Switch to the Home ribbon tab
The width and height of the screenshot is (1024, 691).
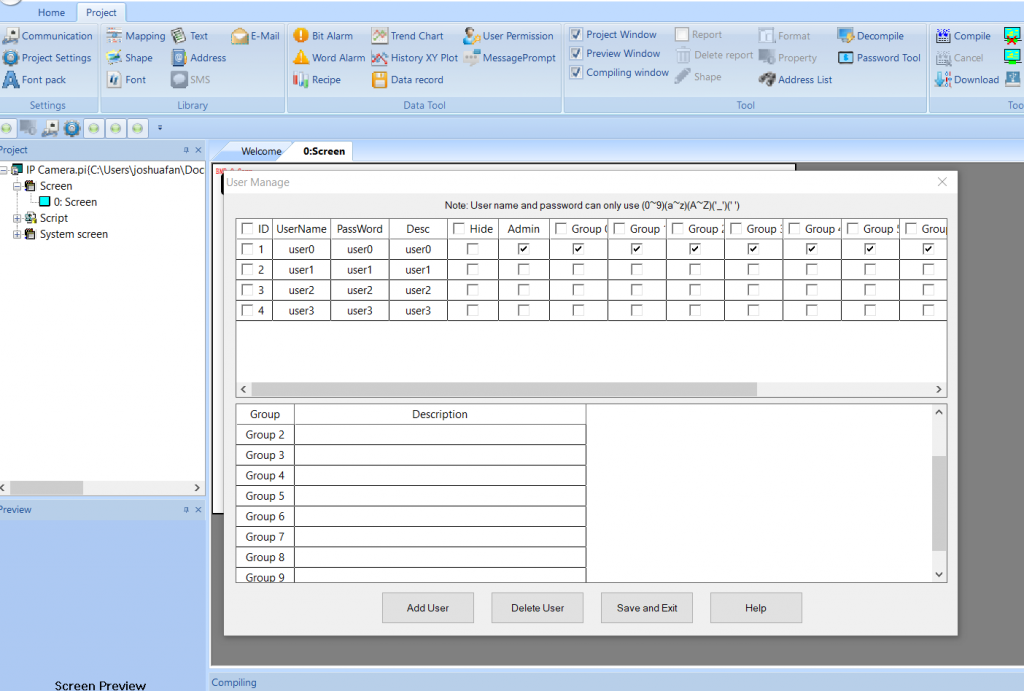[51, 13]
